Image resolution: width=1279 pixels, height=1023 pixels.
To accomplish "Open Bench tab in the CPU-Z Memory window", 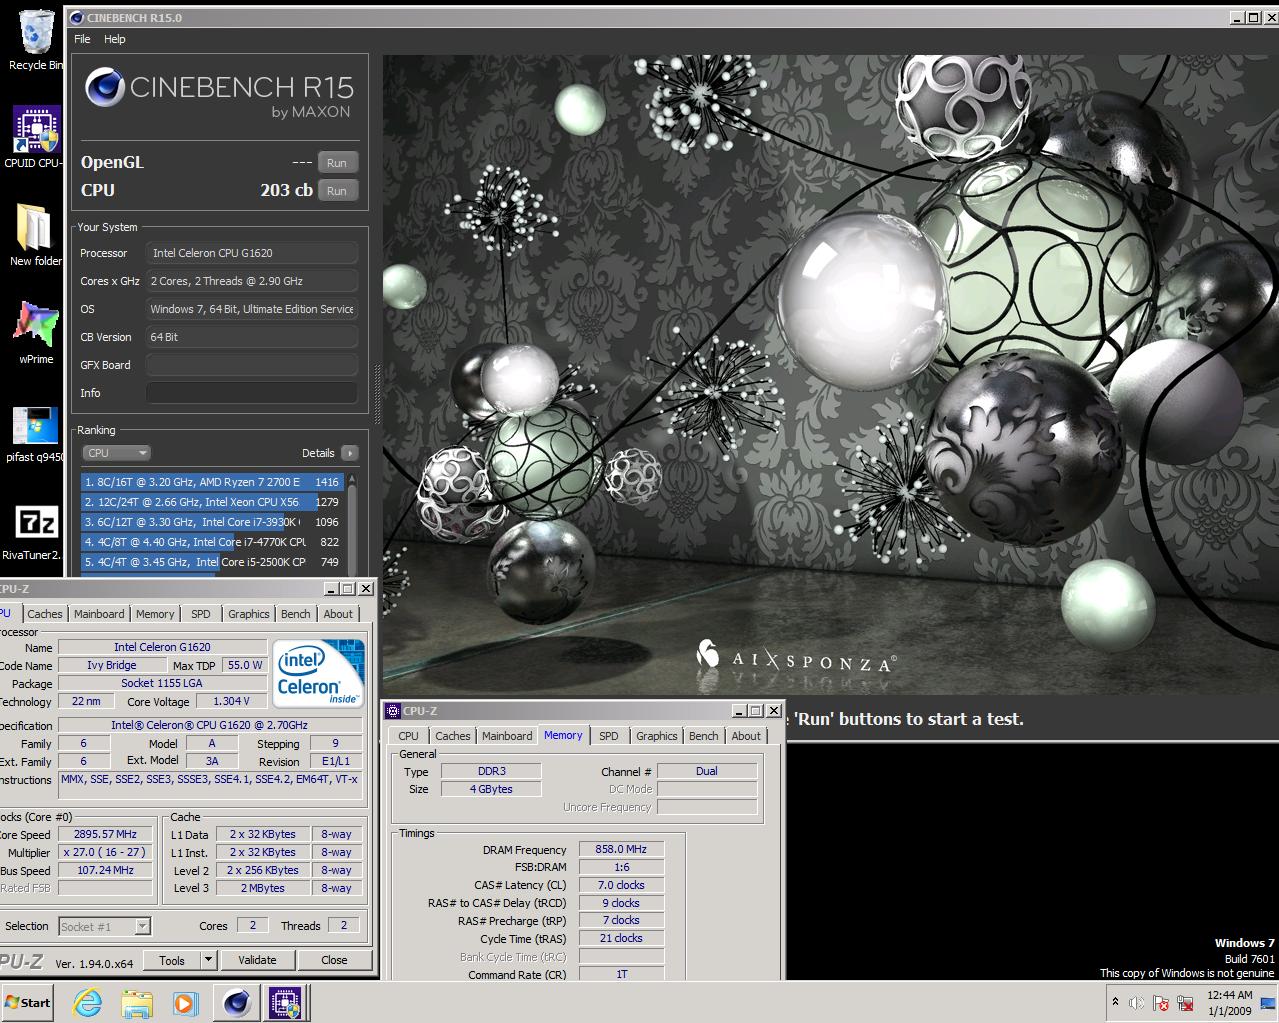I will [x=704, y=736].
